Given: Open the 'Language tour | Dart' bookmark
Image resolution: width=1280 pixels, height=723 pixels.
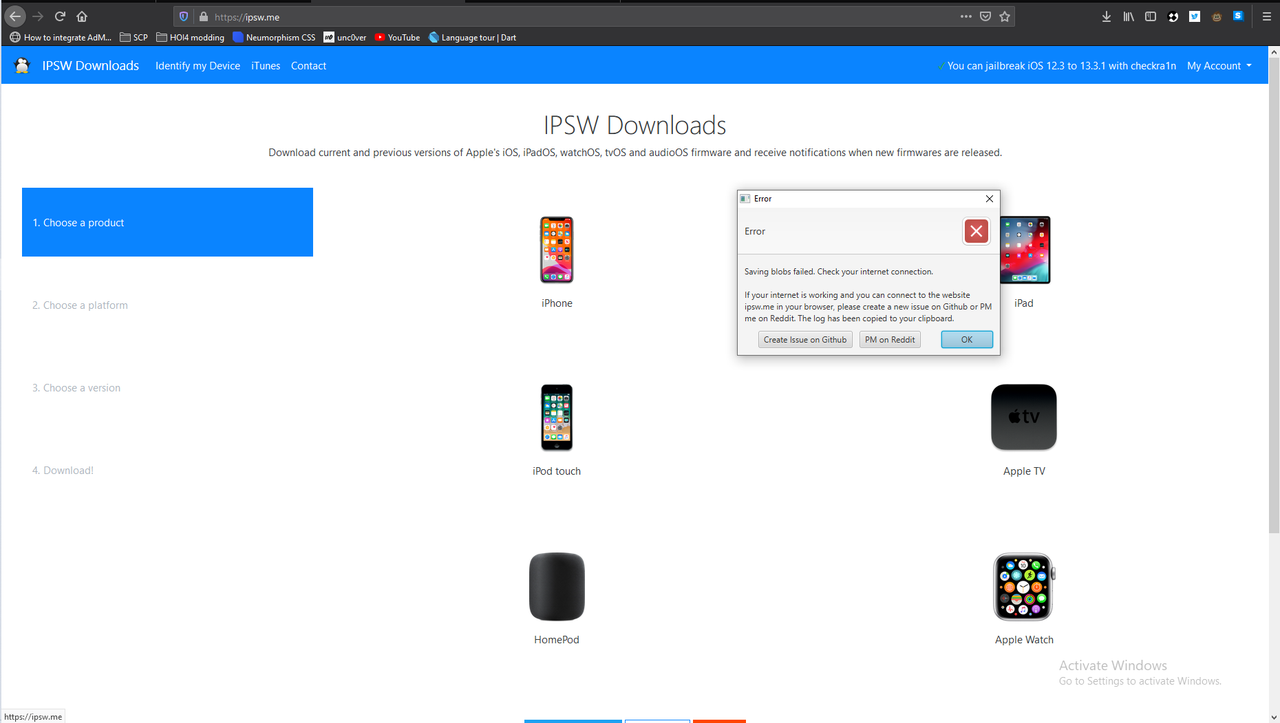Looking at the screenshot, I should (472, 38).
